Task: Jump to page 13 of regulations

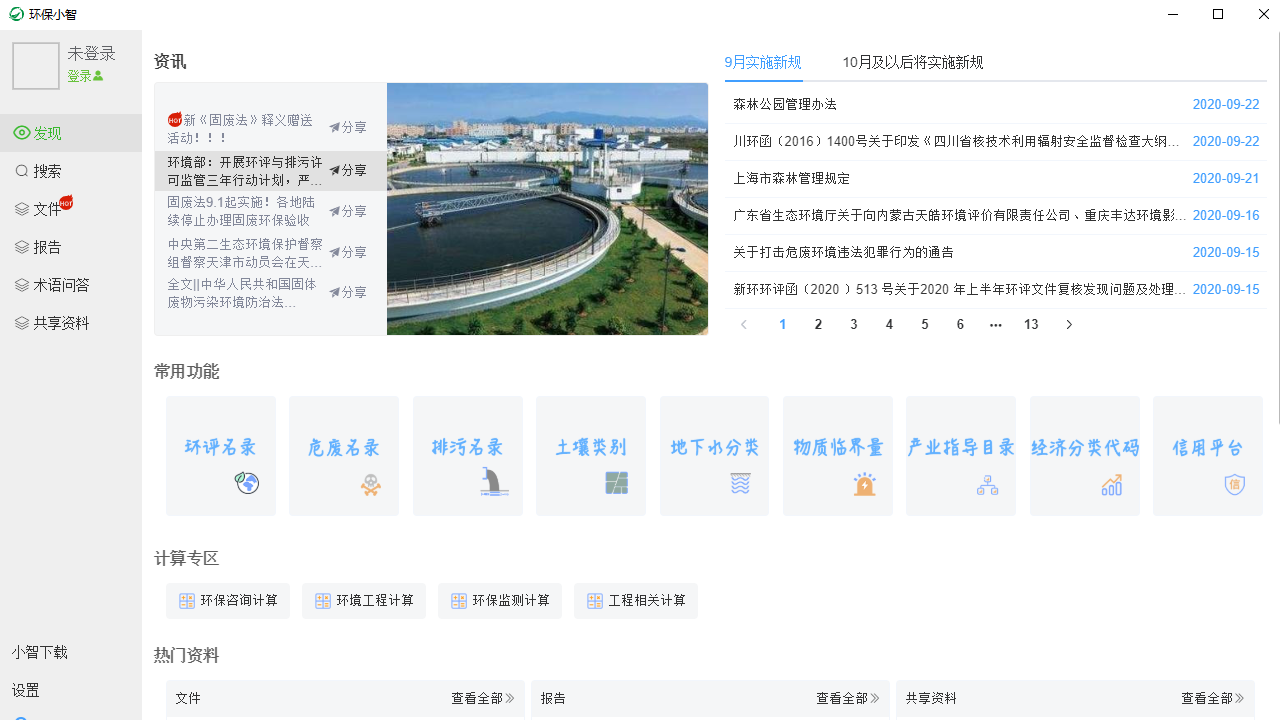Action: click(x=1031, y=324)
